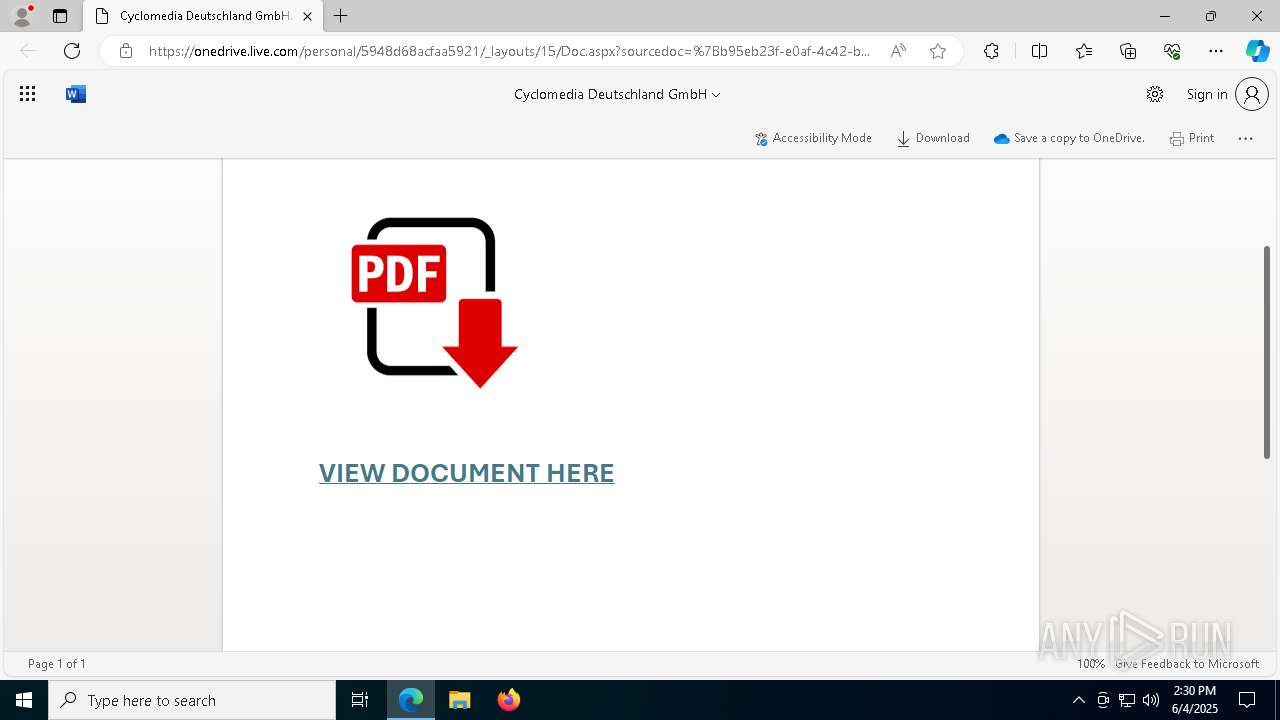Click the Sign in account avatar icon

coord(1252,94)
